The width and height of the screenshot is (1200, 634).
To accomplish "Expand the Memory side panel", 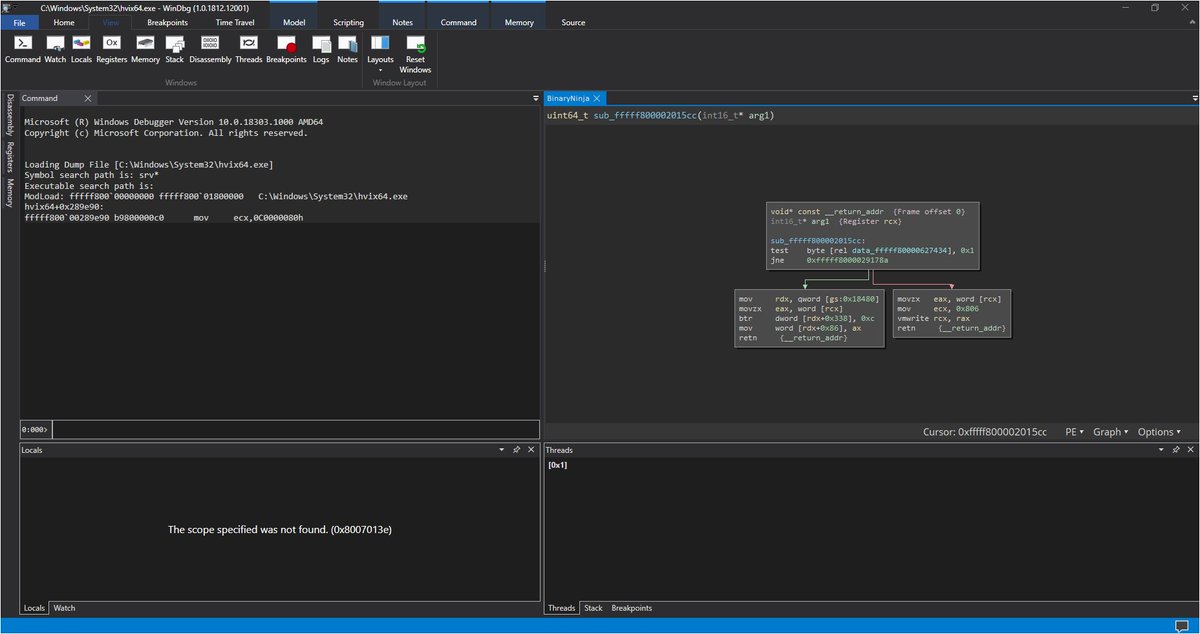I will click(x=10, y=193).
